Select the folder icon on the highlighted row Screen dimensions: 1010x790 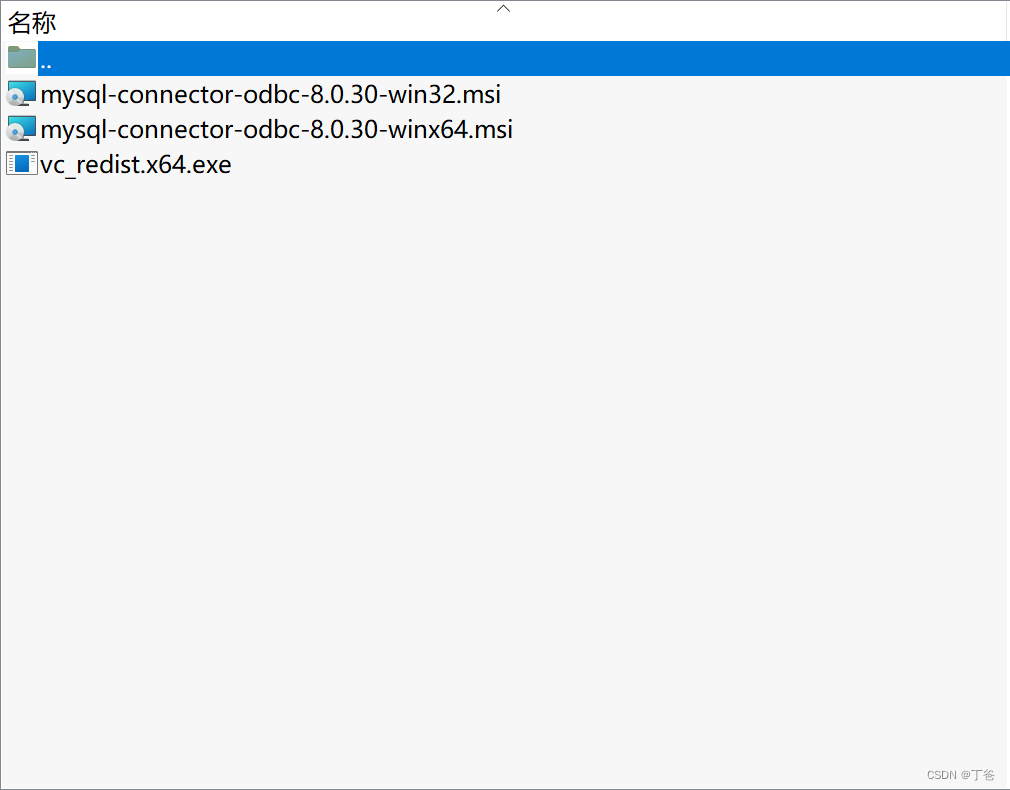pos(20,57)
